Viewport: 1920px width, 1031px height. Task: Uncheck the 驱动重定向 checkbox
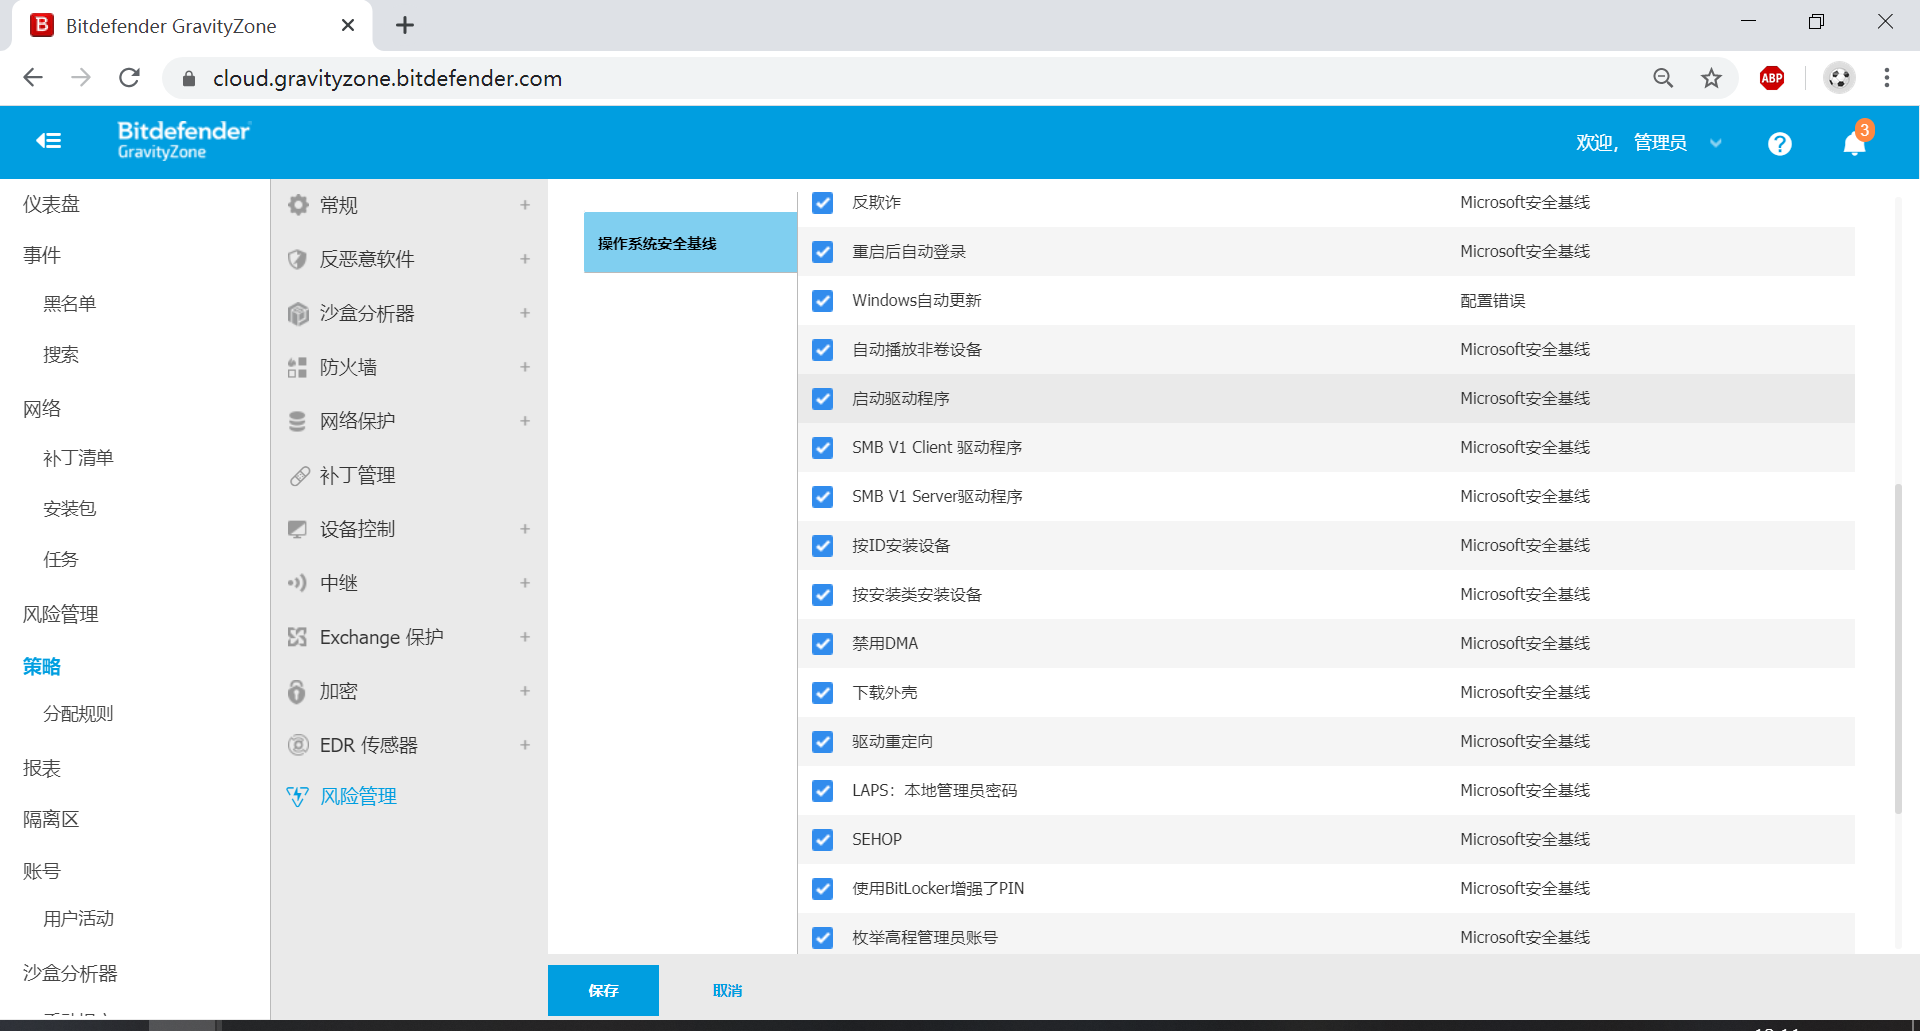(x=823, y=742)
